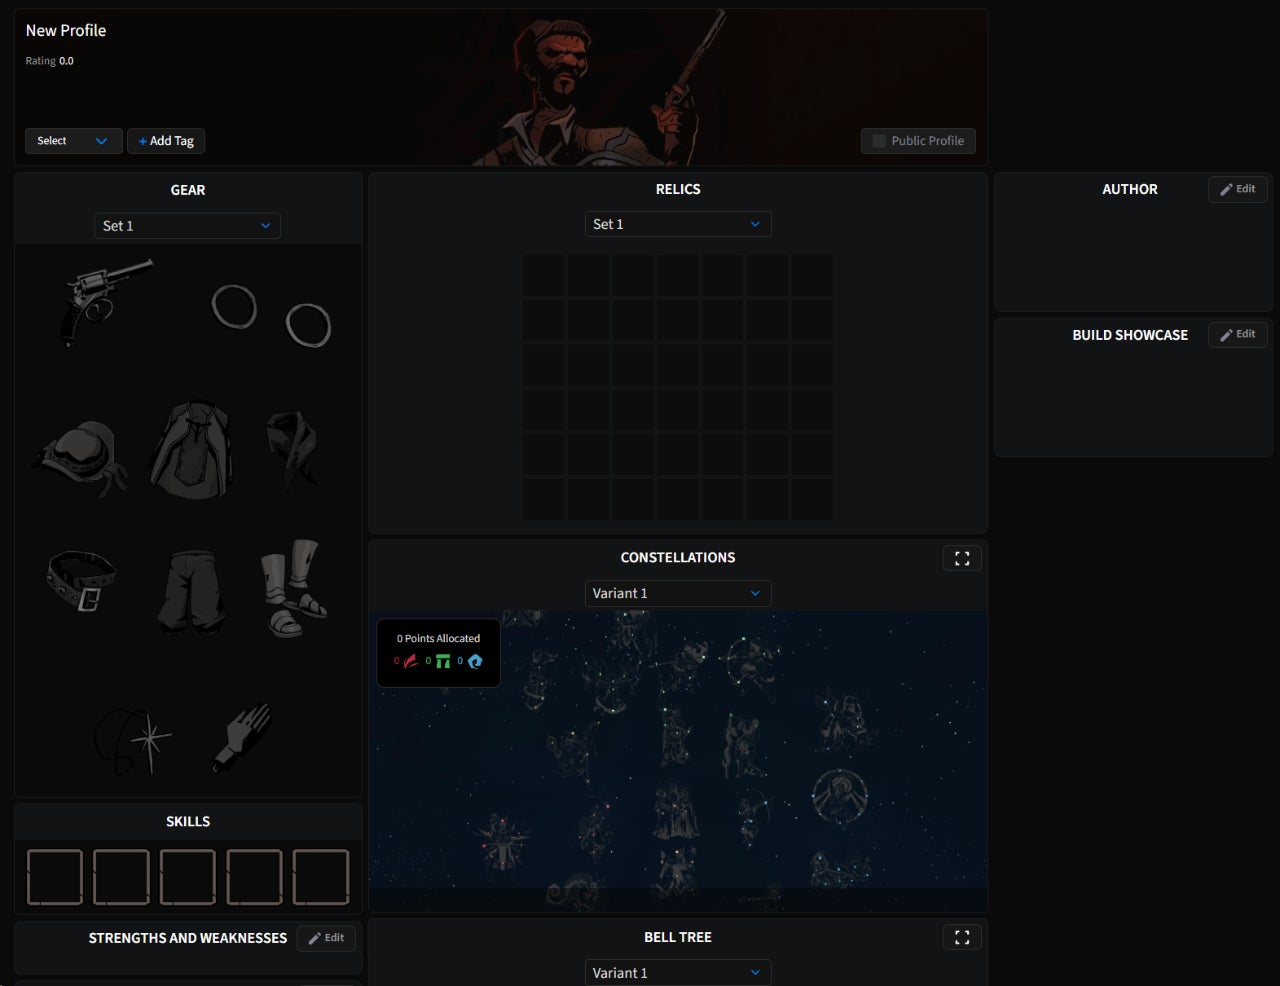Select the glove gear slot
This screenshot has height=986, width=1280.
tap(242, 737)
